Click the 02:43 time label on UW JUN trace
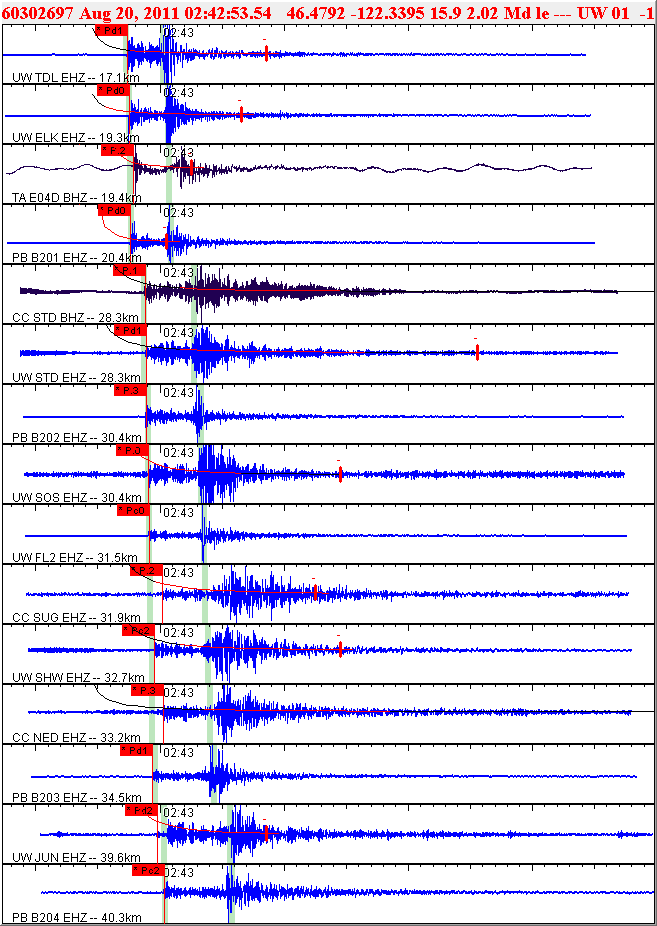This screenshot has width=657, height=926. [x=178, y=813]
